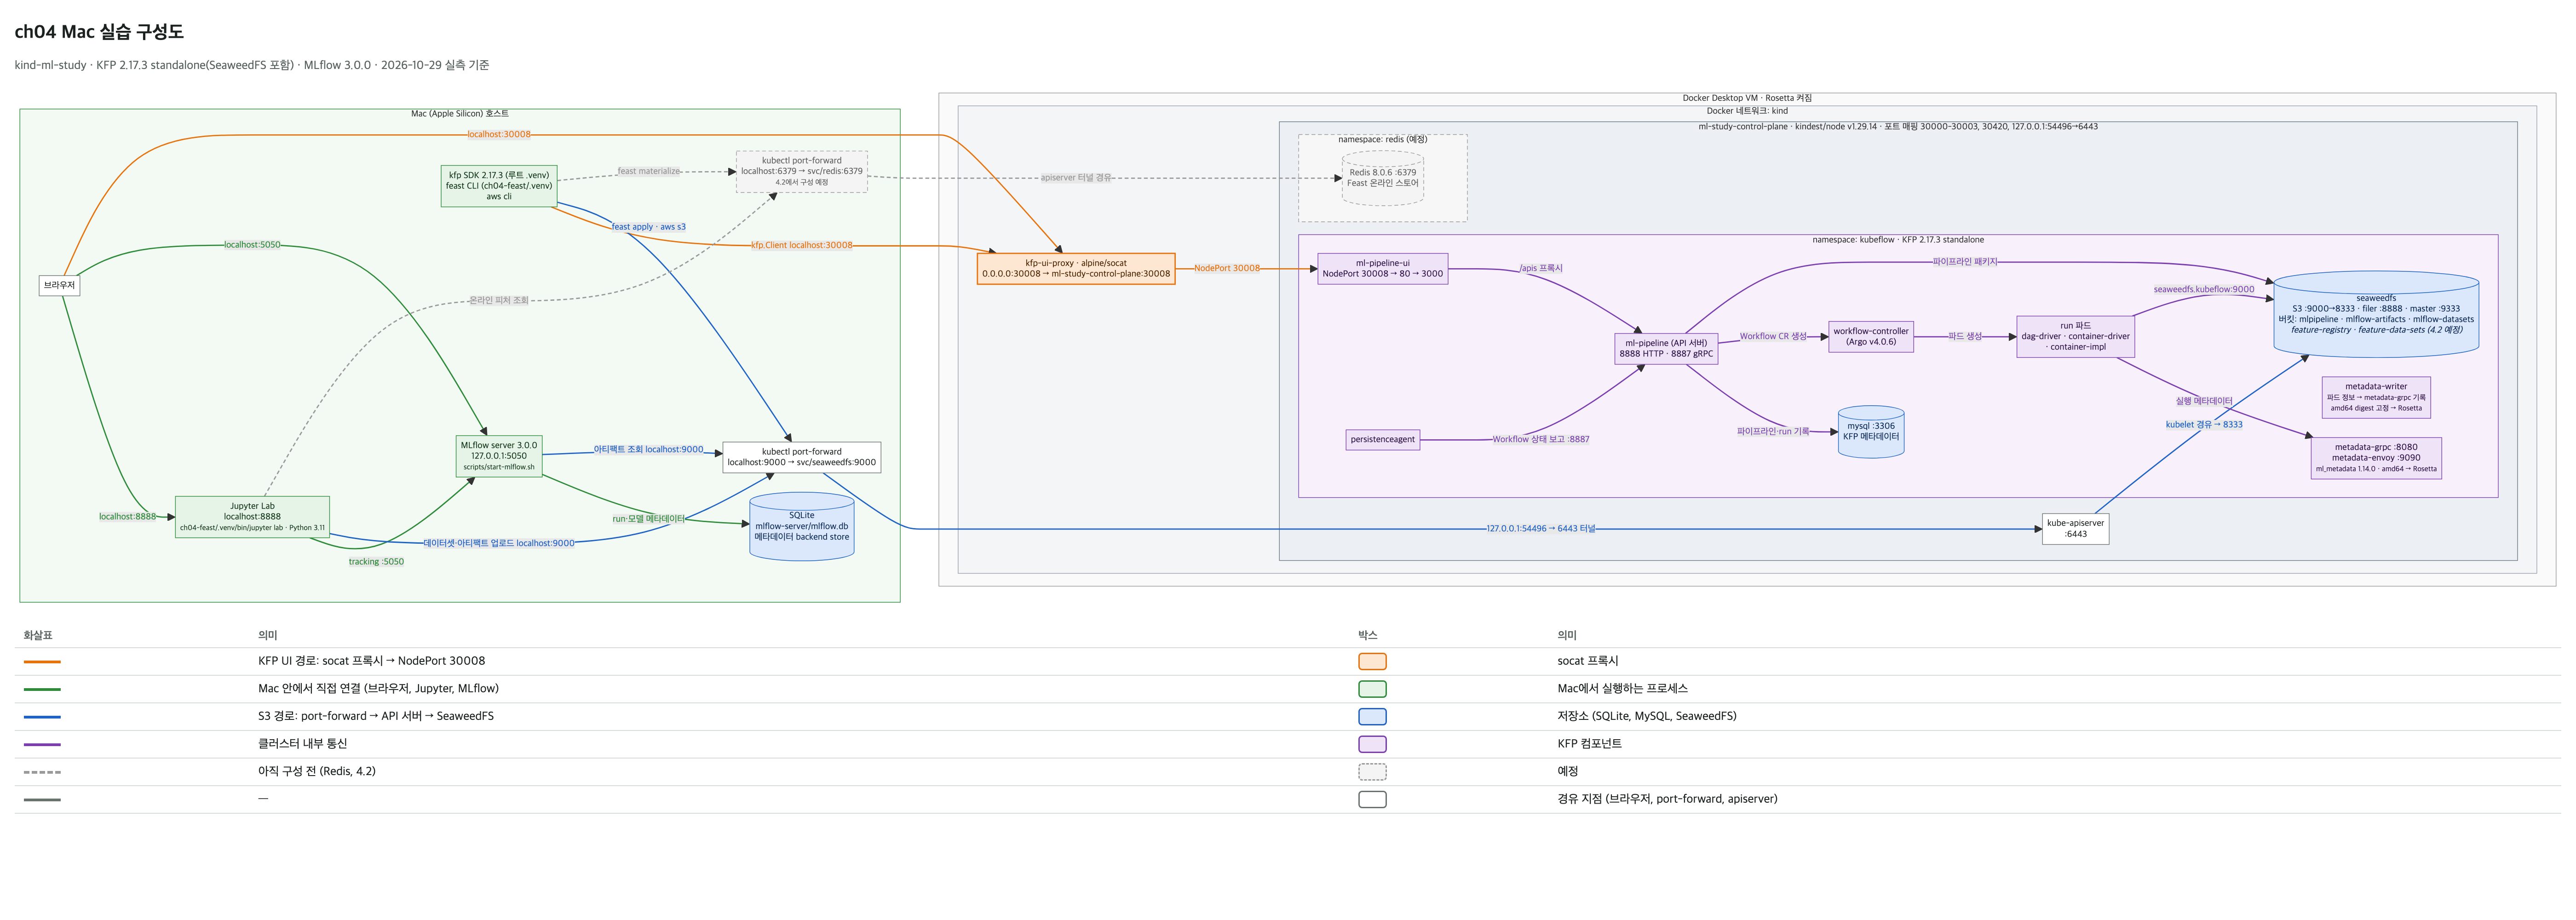Click the 브라우저 node box
This screenshot has width=2576, height=920.
59,285
